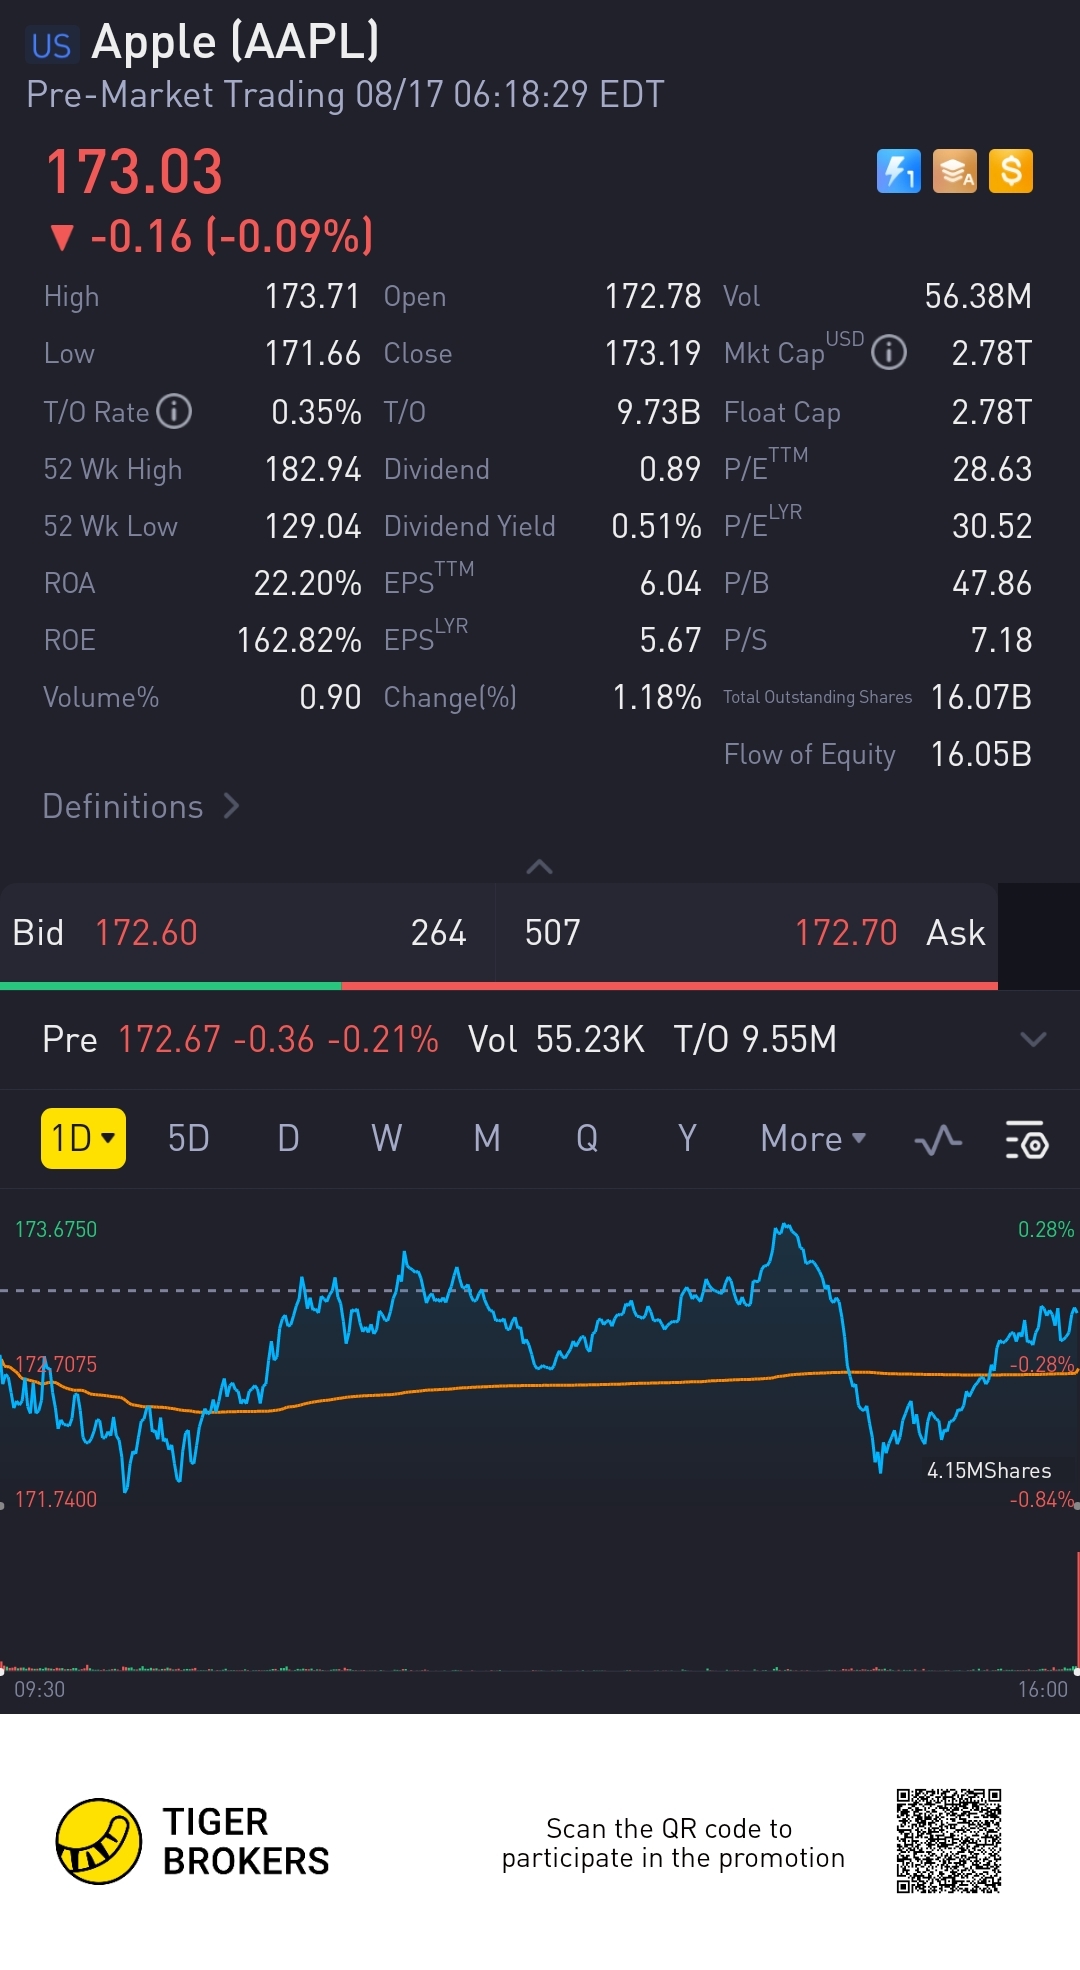Open chart display settings icon

tap(1026, 1139)
